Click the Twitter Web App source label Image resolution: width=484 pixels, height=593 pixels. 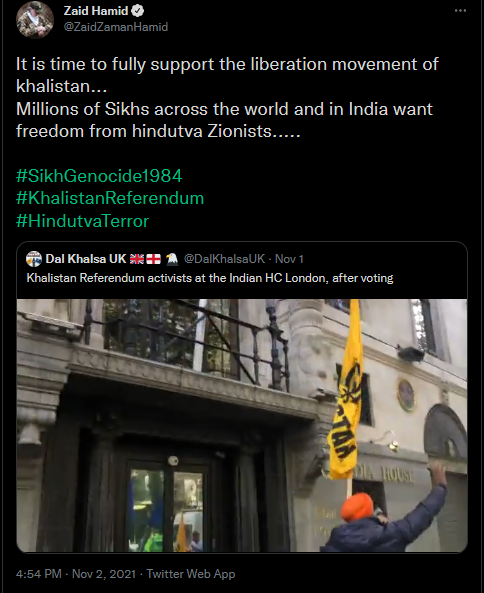click(191, 574)
